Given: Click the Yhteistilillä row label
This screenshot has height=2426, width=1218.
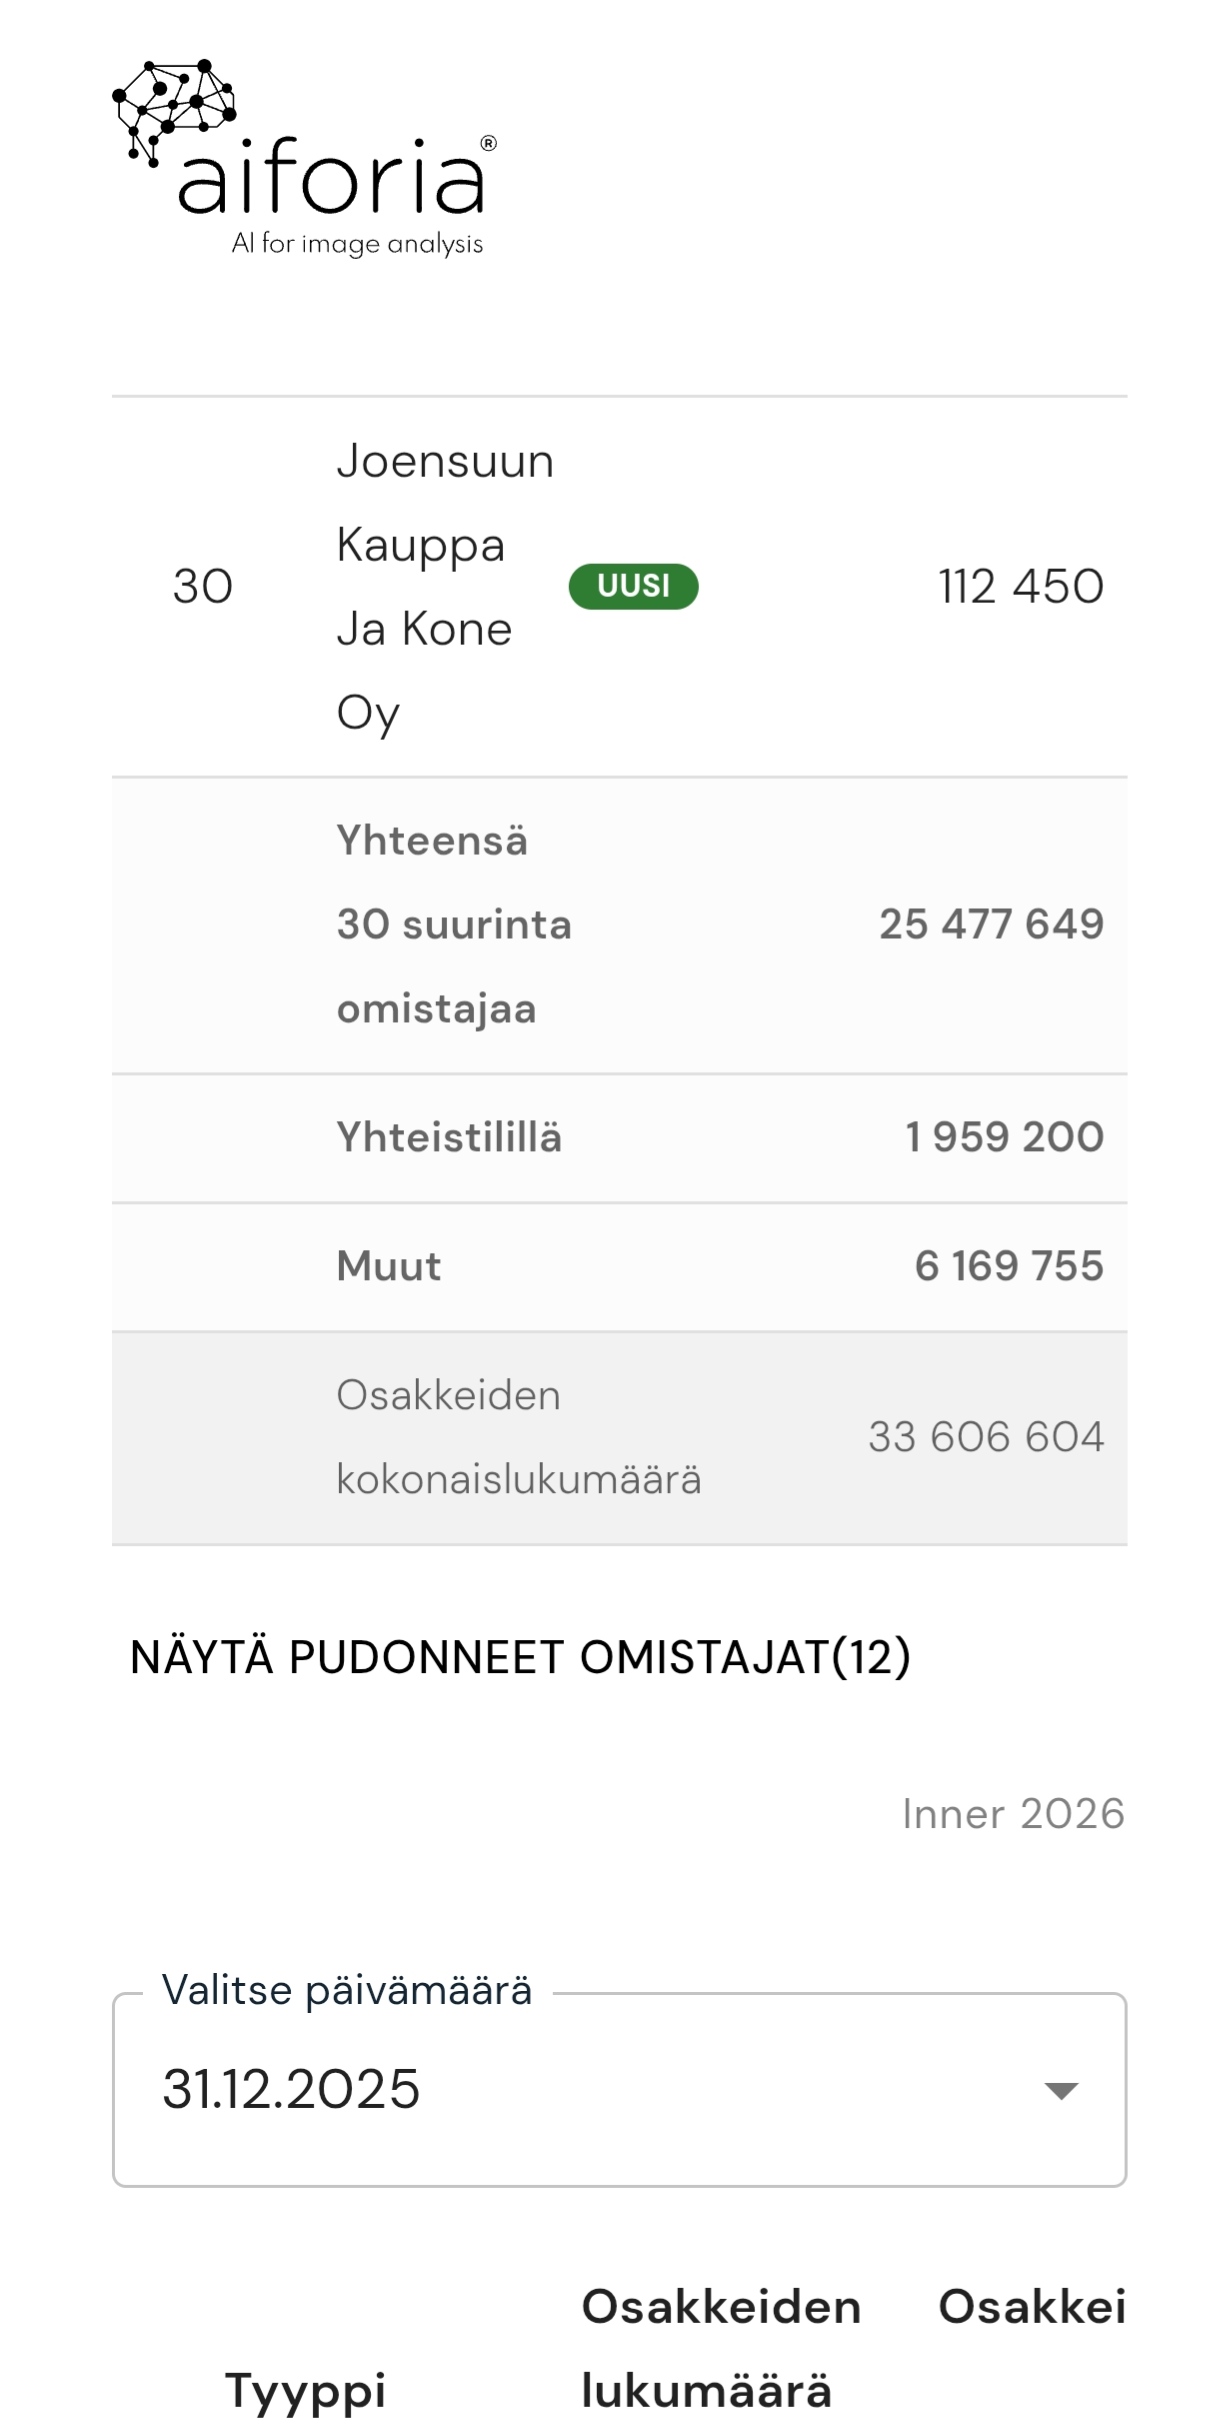Looking at the screenshot, I should tap(449, 1137).
